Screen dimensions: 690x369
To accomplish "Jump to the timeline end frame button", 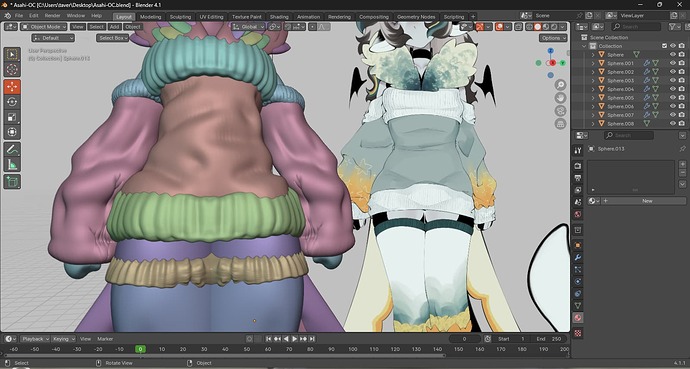I will [312, 339].
